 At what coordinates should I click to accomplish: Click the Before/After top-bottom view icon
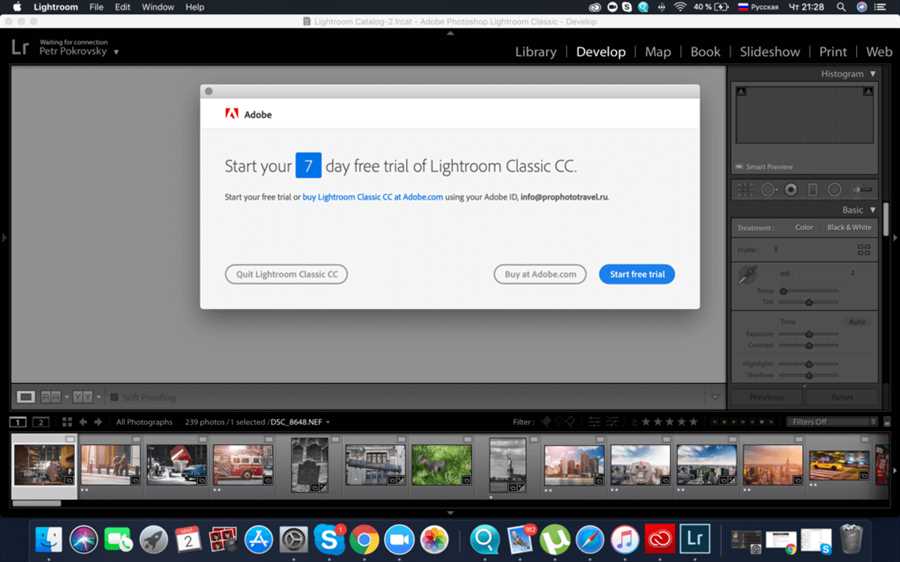point(83,397)
